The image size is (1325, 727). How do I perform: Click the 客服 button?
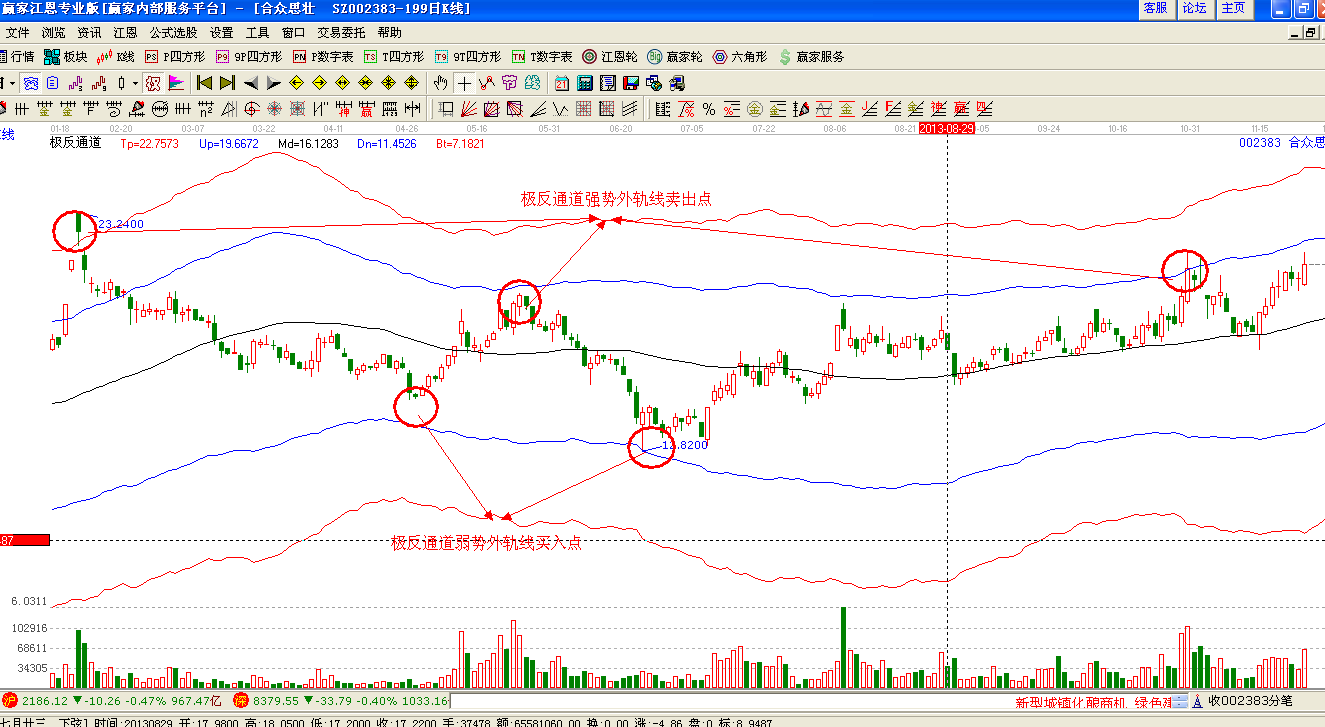[x=1155, y=9]
